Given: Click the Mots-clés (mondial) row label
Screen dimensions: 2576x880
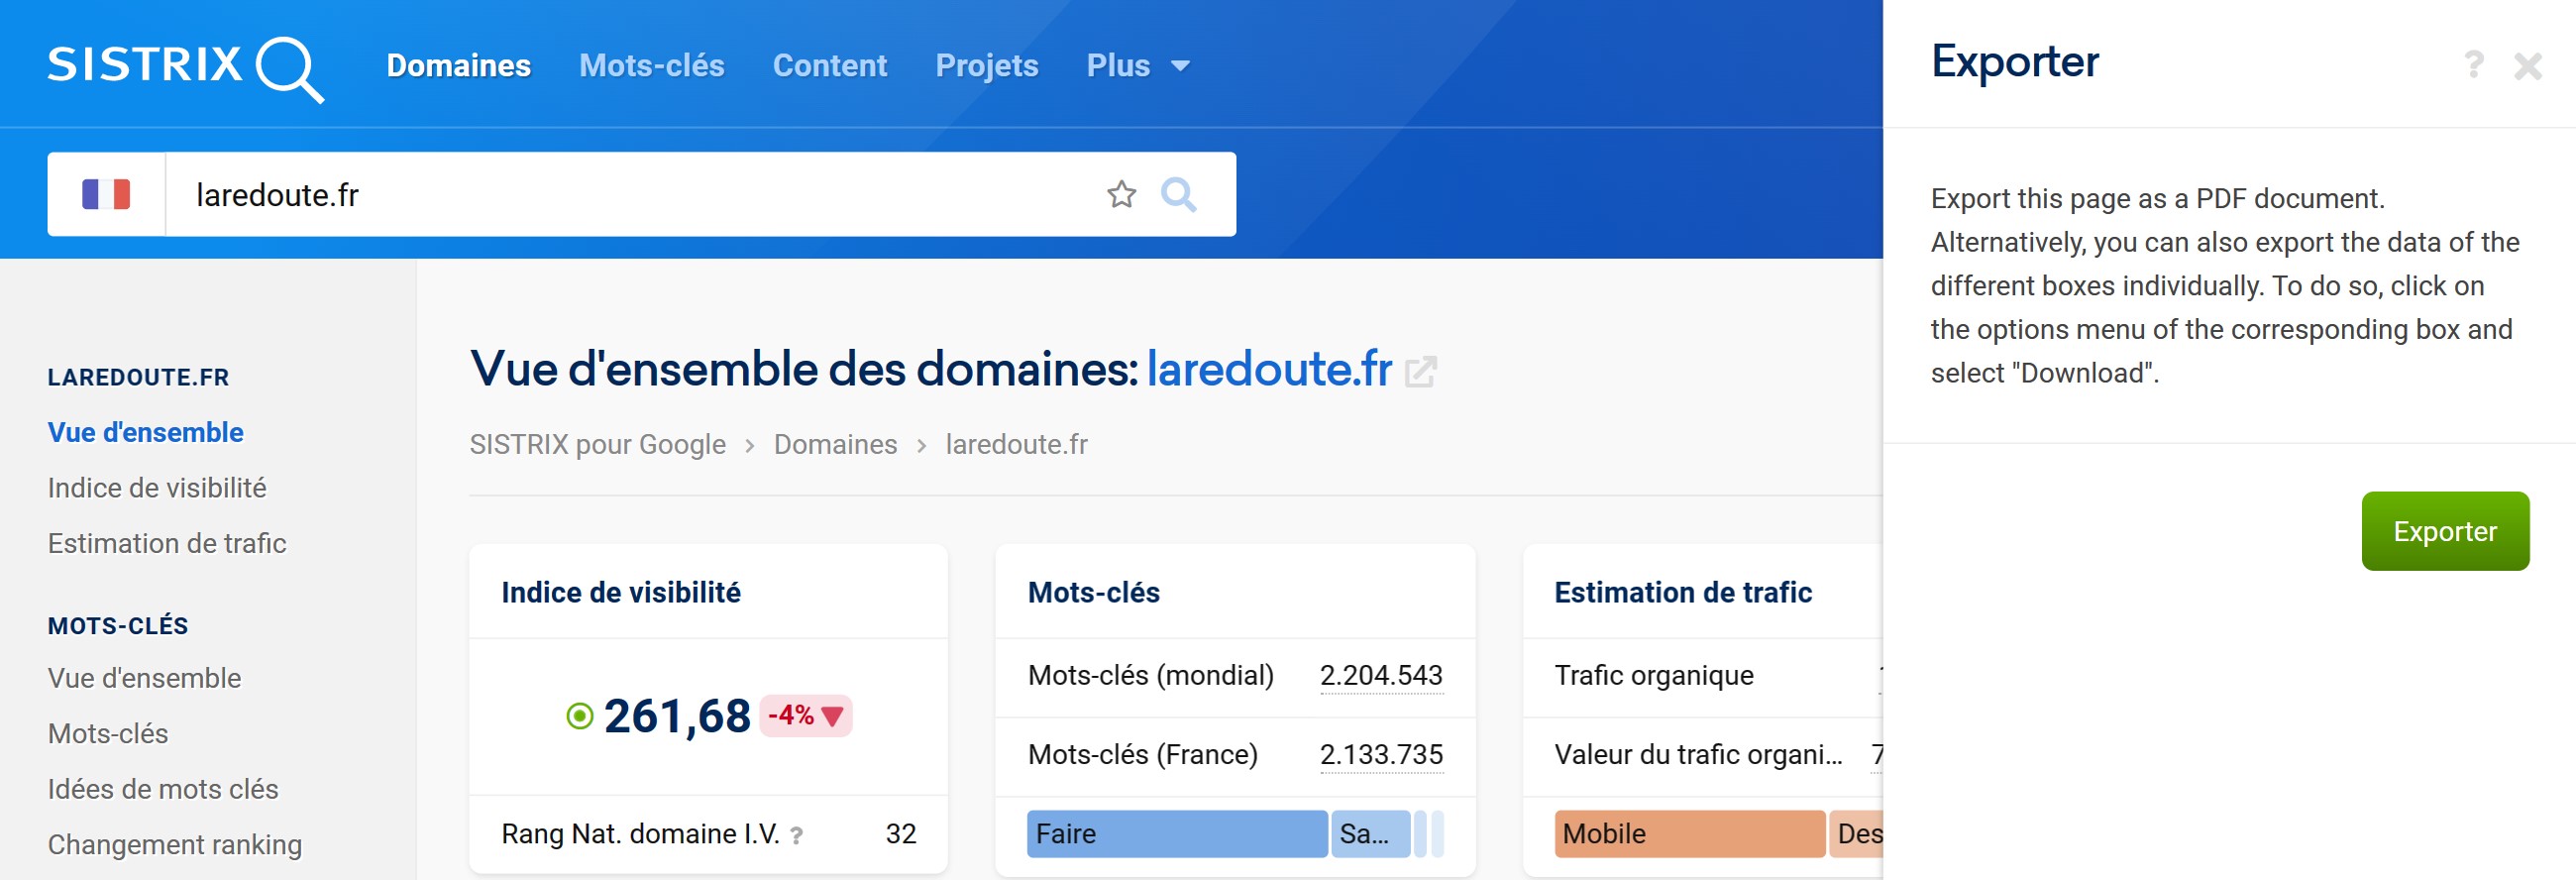Looking at the screenshot, I should (1151, 676).
